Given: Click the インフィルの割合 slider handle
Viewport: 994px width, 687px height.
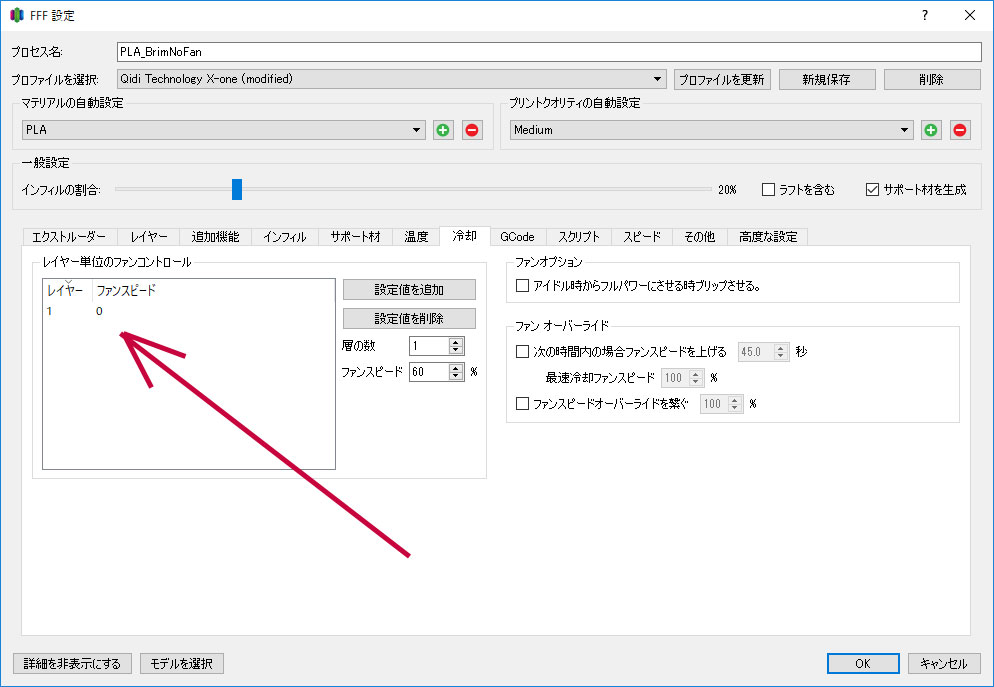Looking at the screenshot, I should tap(237, 189).
